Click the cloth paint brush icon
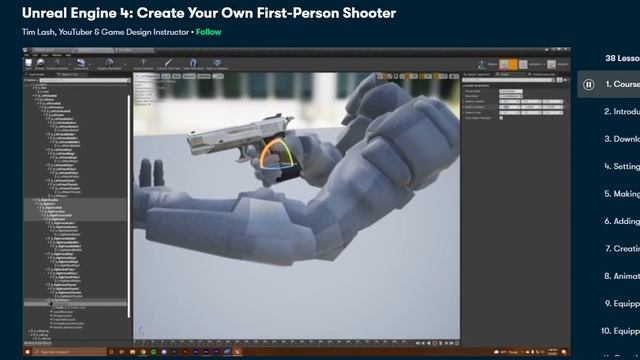Viewport: 640px width, 360px height. click(168, 63)
